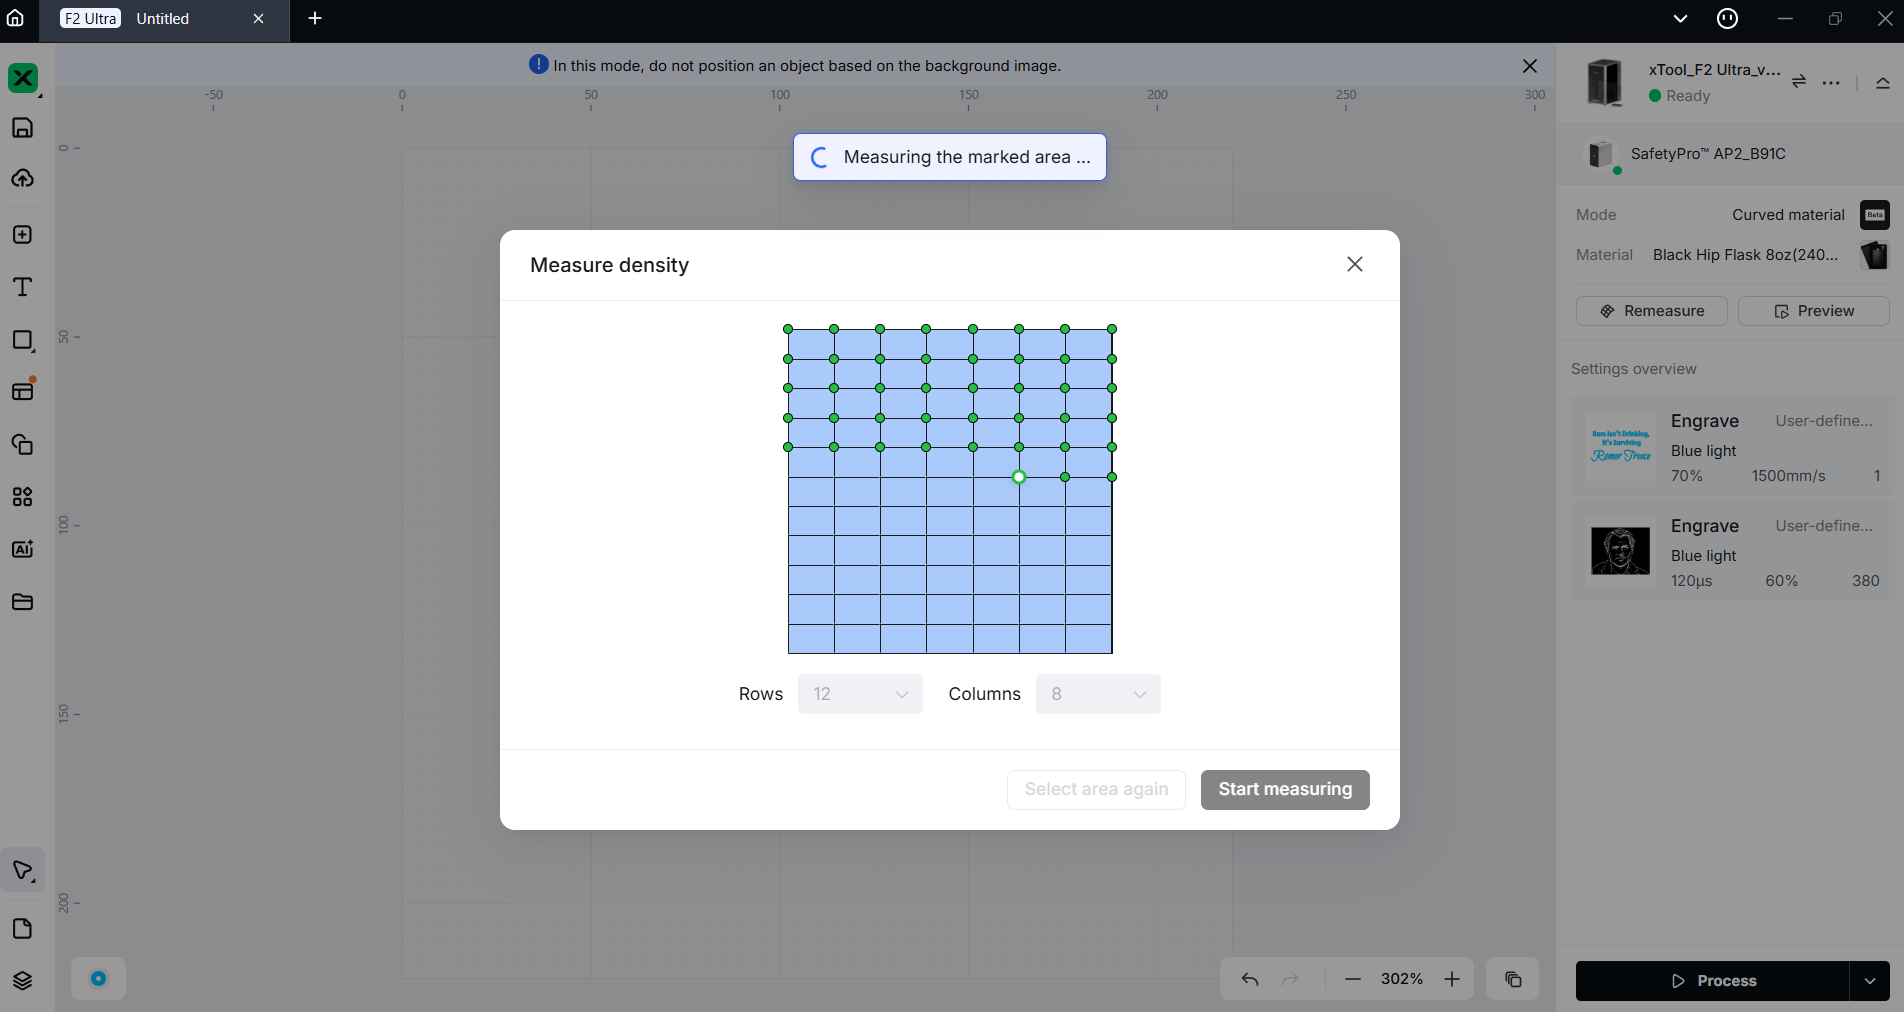Expand the Process options arrow

click(1870, 981)
